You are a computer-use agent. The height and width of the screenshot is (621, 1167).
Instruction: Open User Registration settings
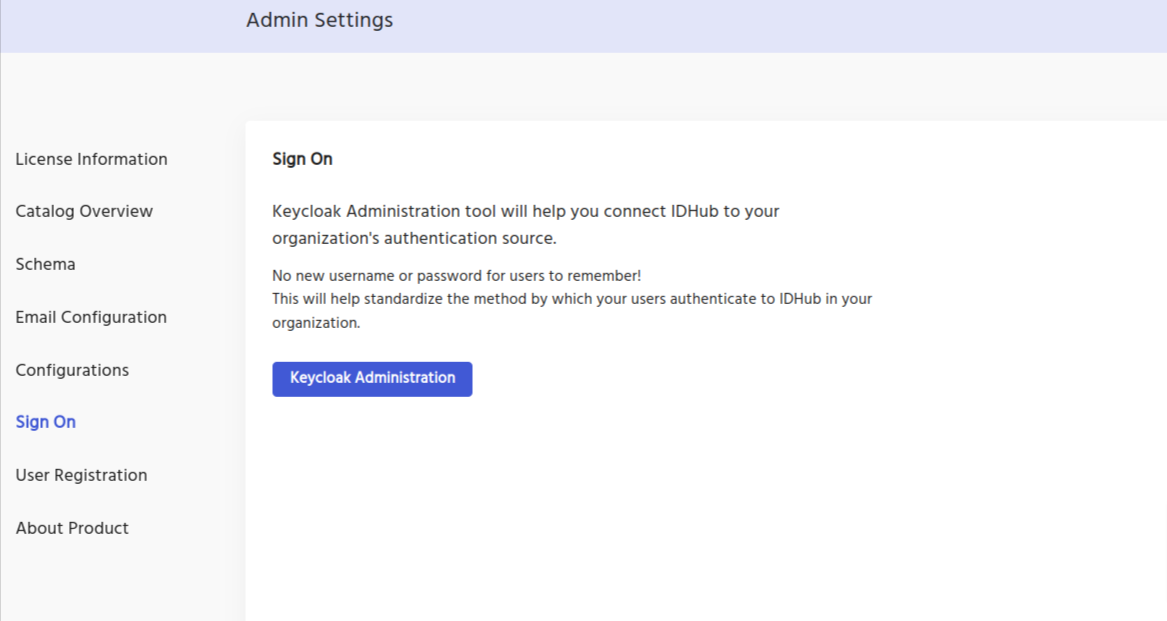[x=81, y=475]
